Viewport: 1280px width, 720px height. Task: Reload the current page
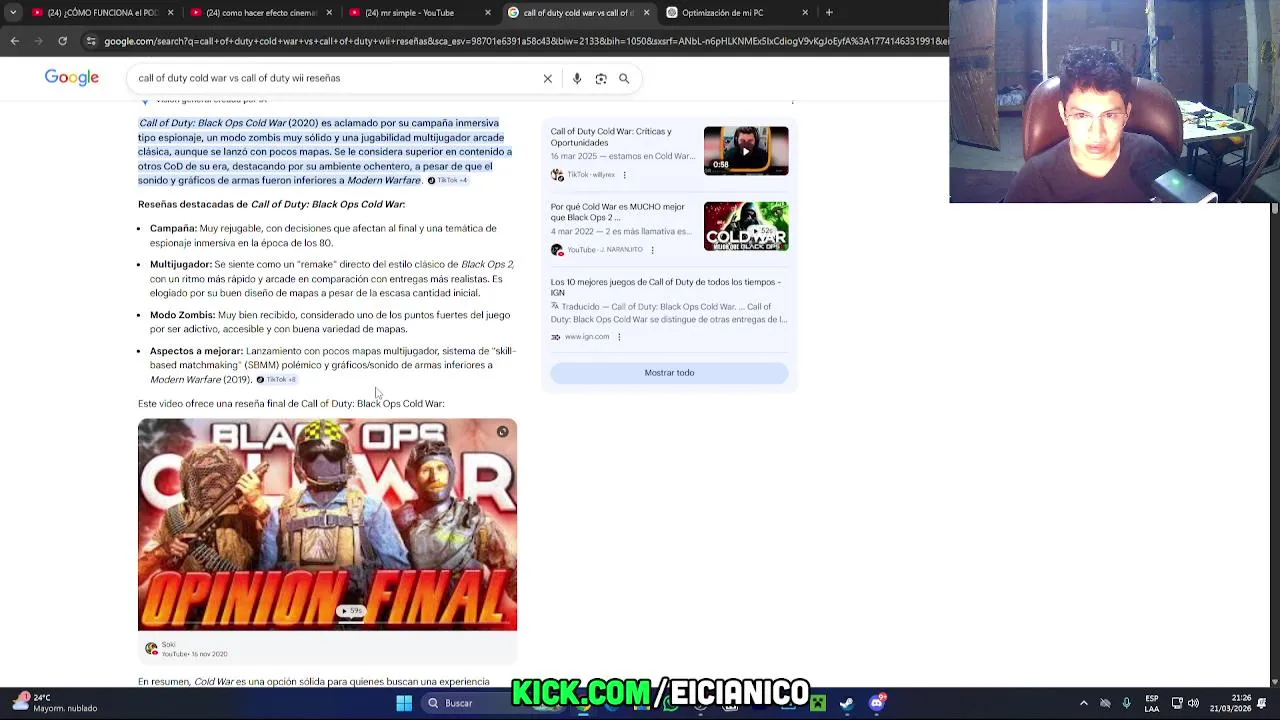[62, 41]
